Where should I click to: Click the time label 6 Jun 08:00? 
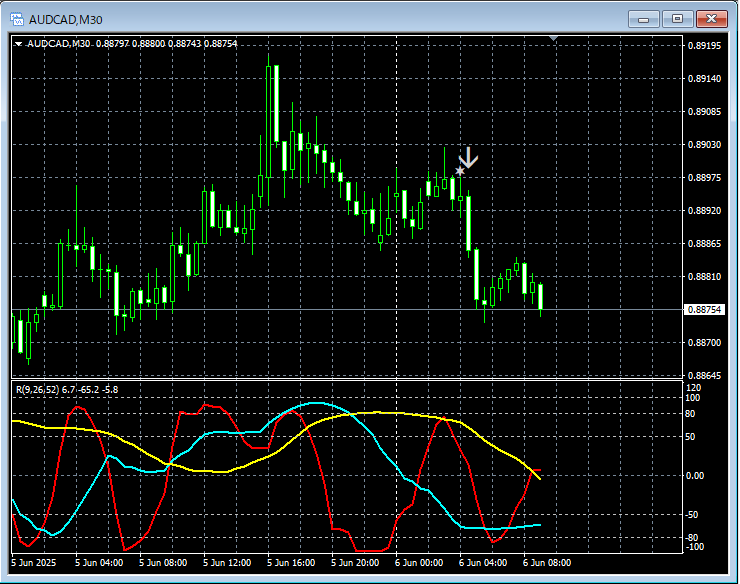pos(547,563)
